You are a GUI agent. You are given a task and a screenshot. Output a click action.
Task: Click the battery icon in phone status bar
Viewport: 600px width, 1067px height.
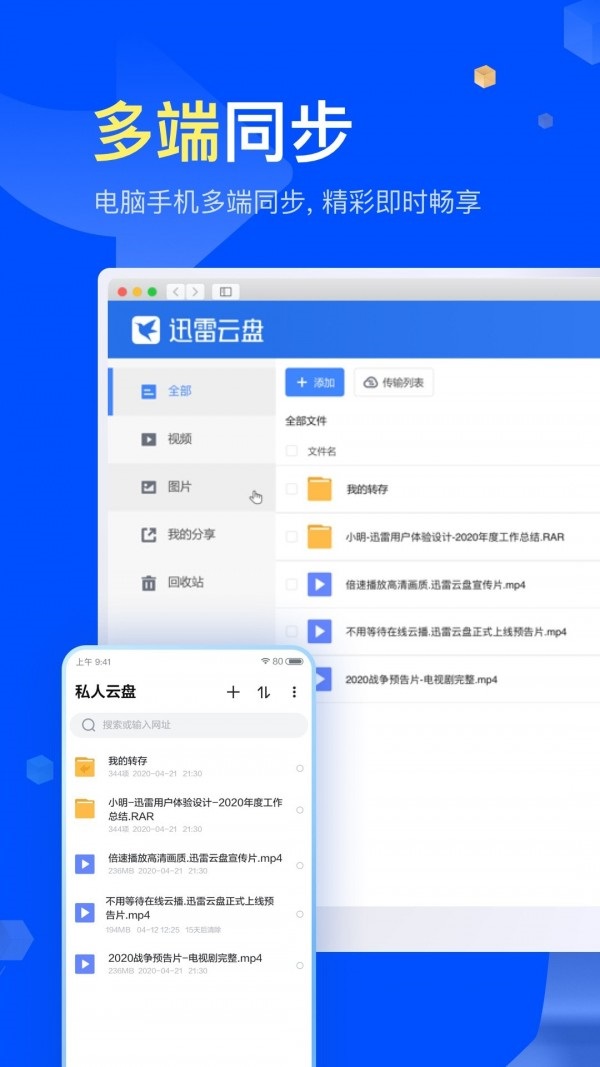click(x=295, y=661)
